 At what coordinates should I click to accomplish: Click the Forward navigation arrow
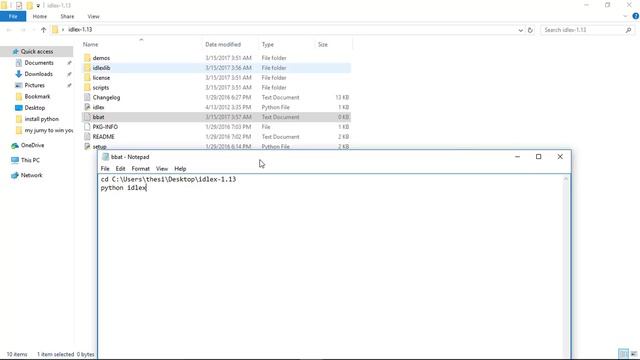pos(23,30)
